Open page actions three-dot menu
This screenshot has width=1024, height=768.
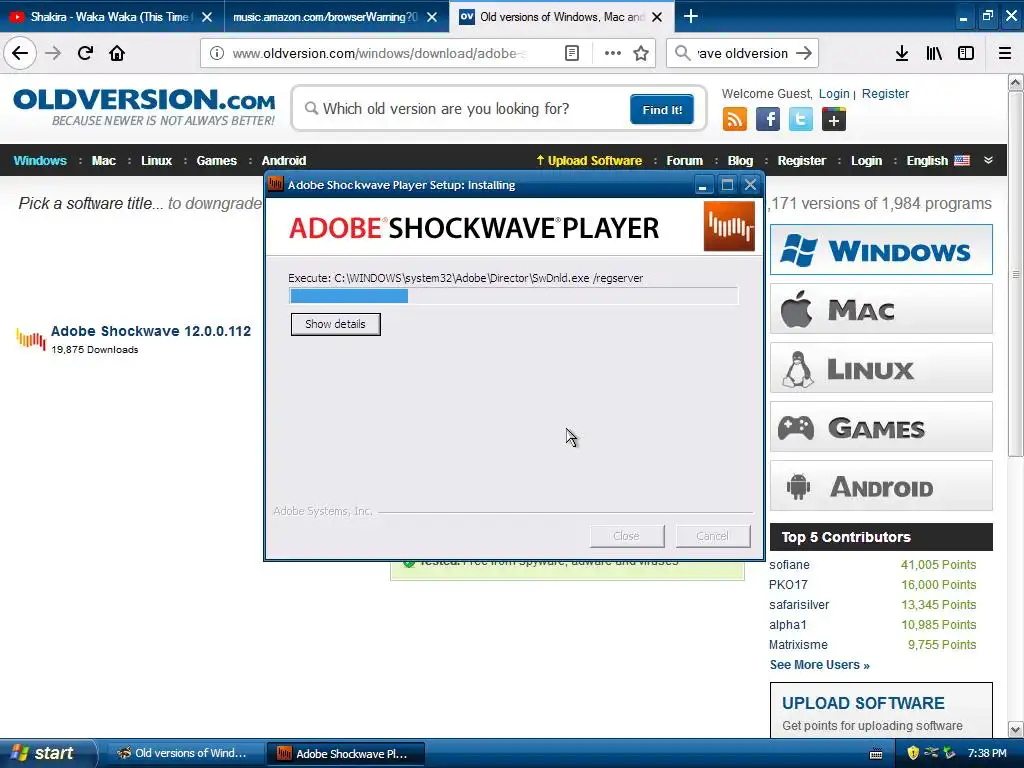(x=613, y=53)
